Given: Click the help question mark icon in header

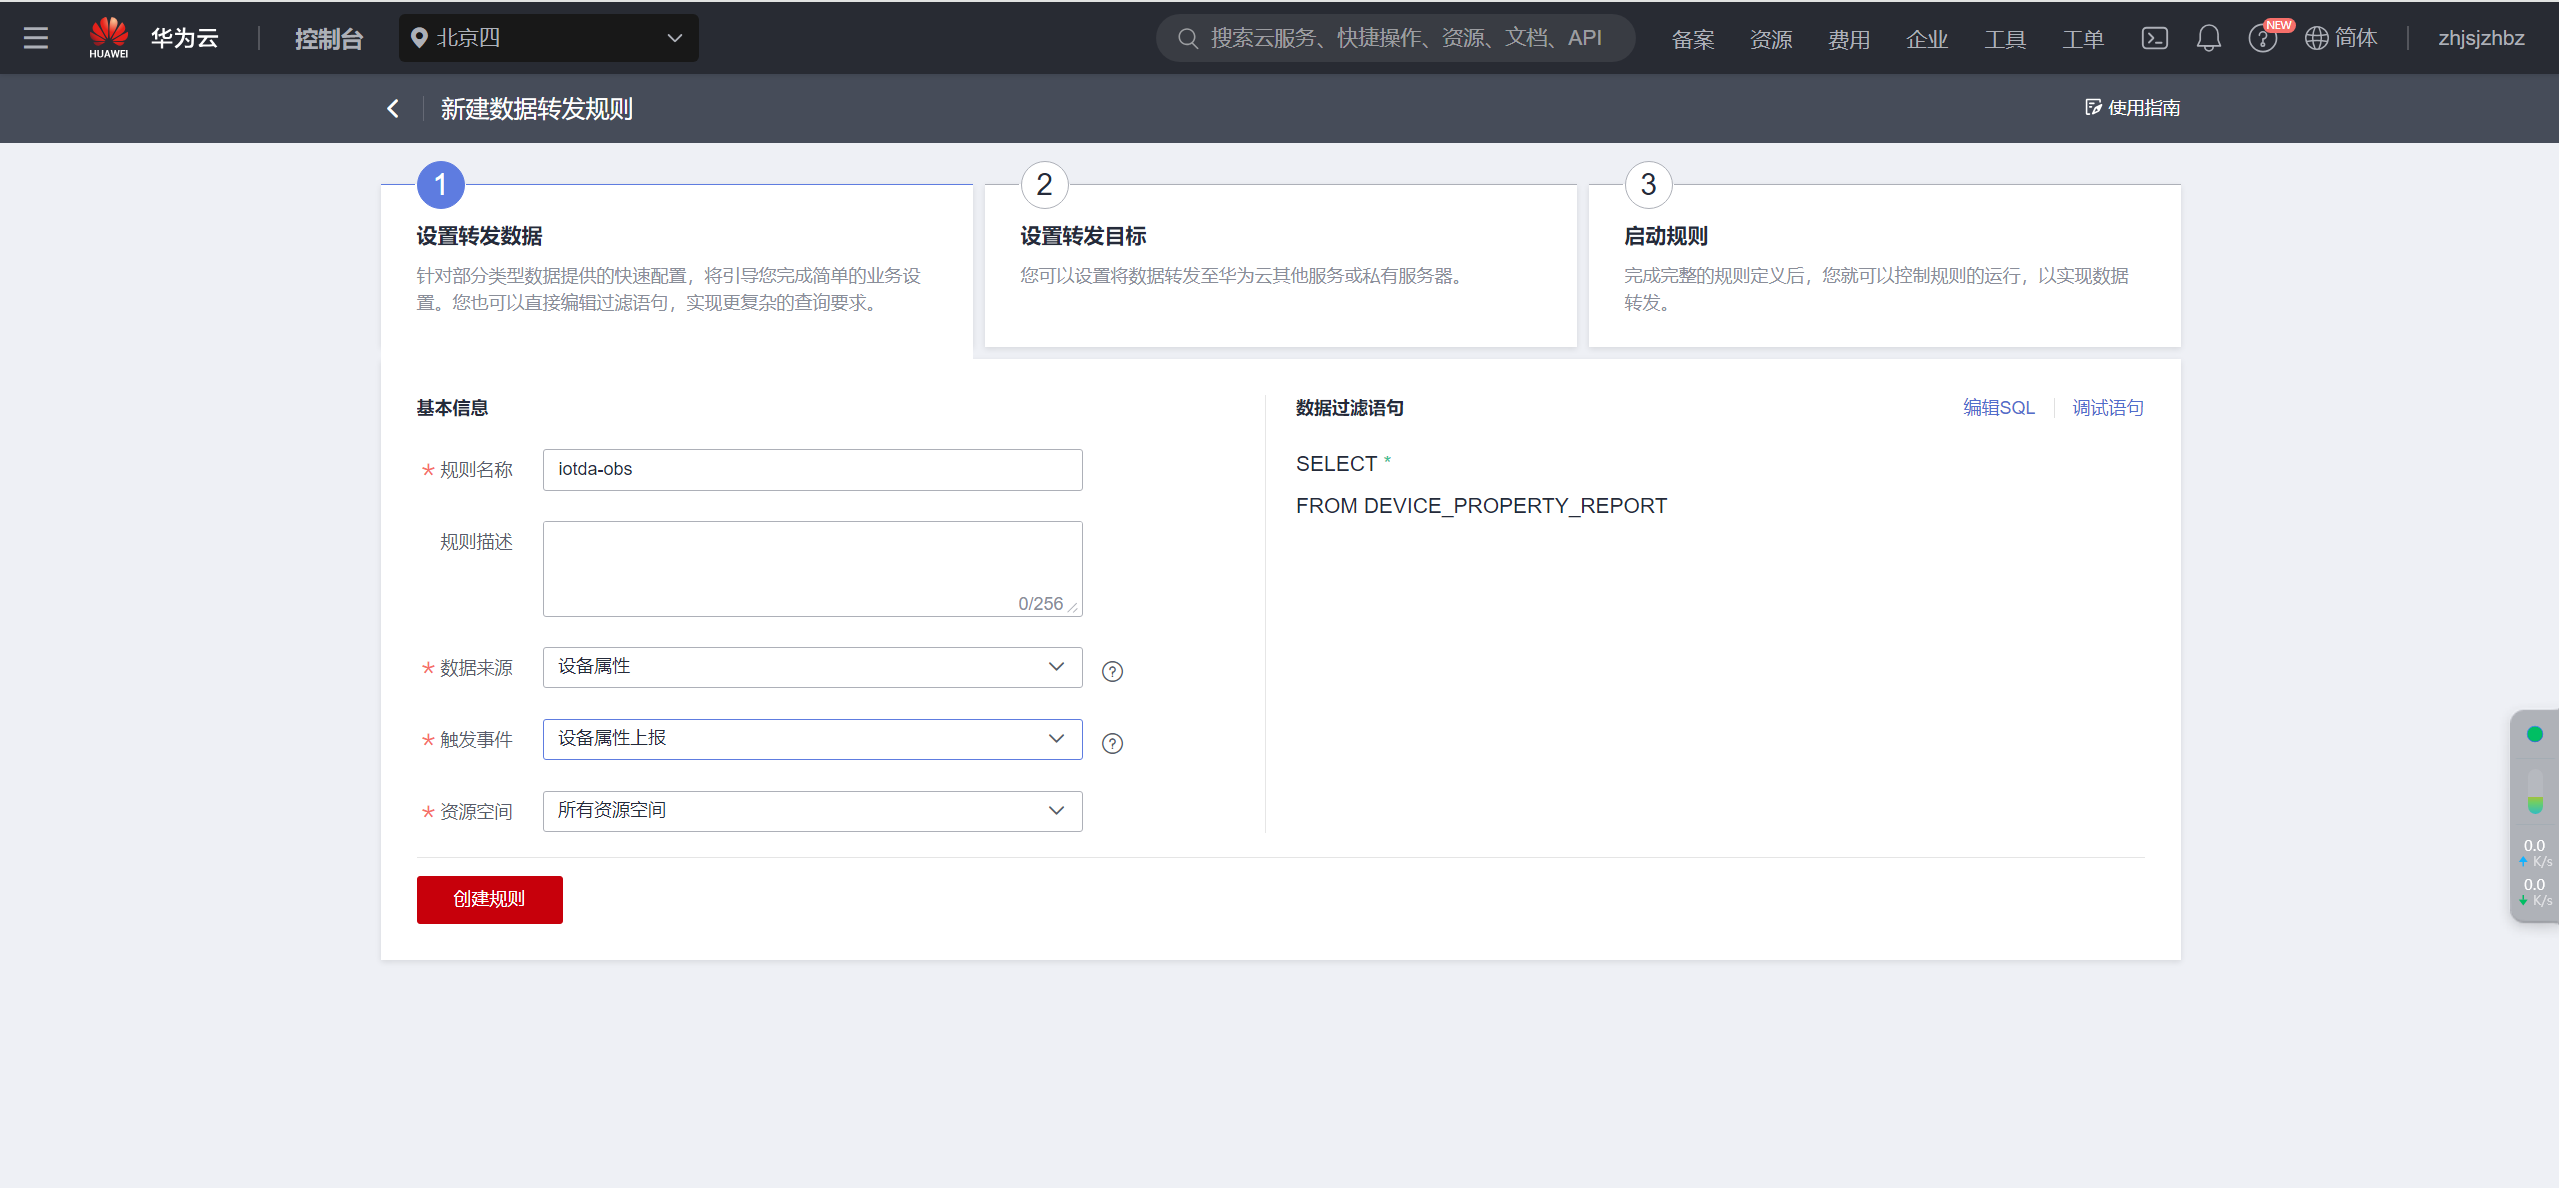Looking at the screenshot, I should (x=2261, y=39).
